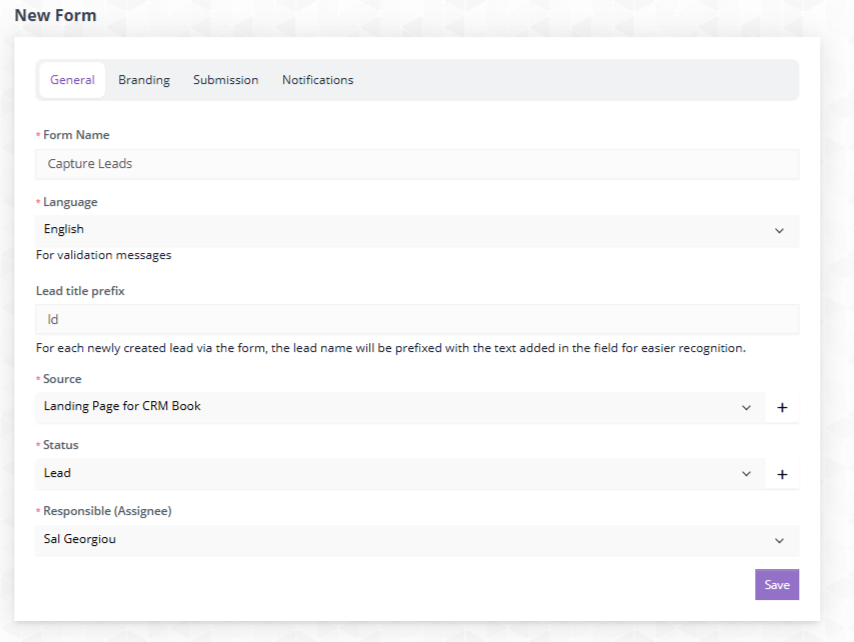Click the plus icon next to Status
Screen dimensions: 854x642
[782, 474]
